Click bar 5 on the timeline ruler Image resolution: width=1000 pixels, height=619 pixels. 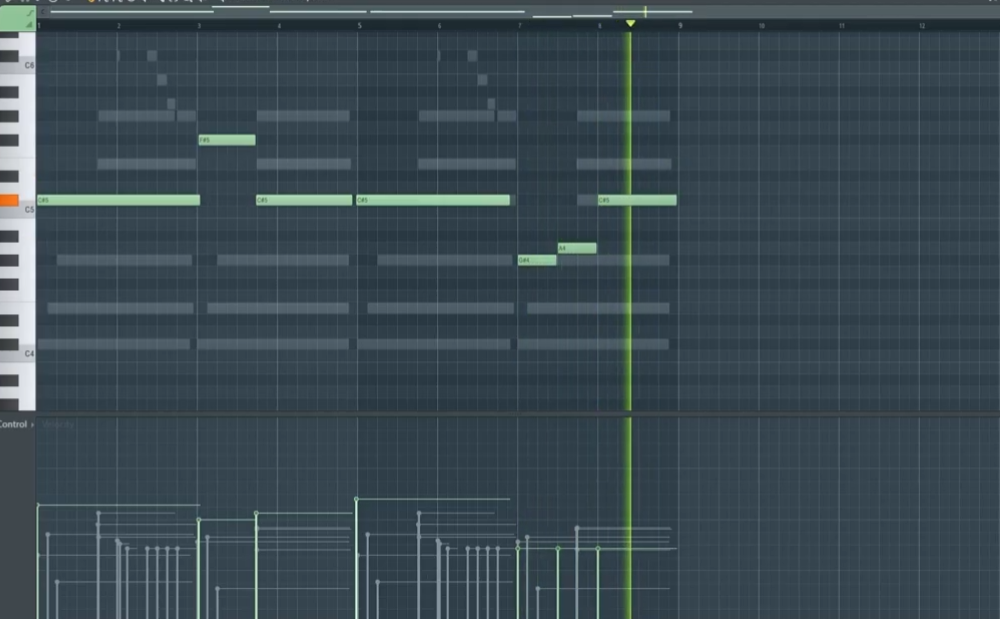pos(359,25)
